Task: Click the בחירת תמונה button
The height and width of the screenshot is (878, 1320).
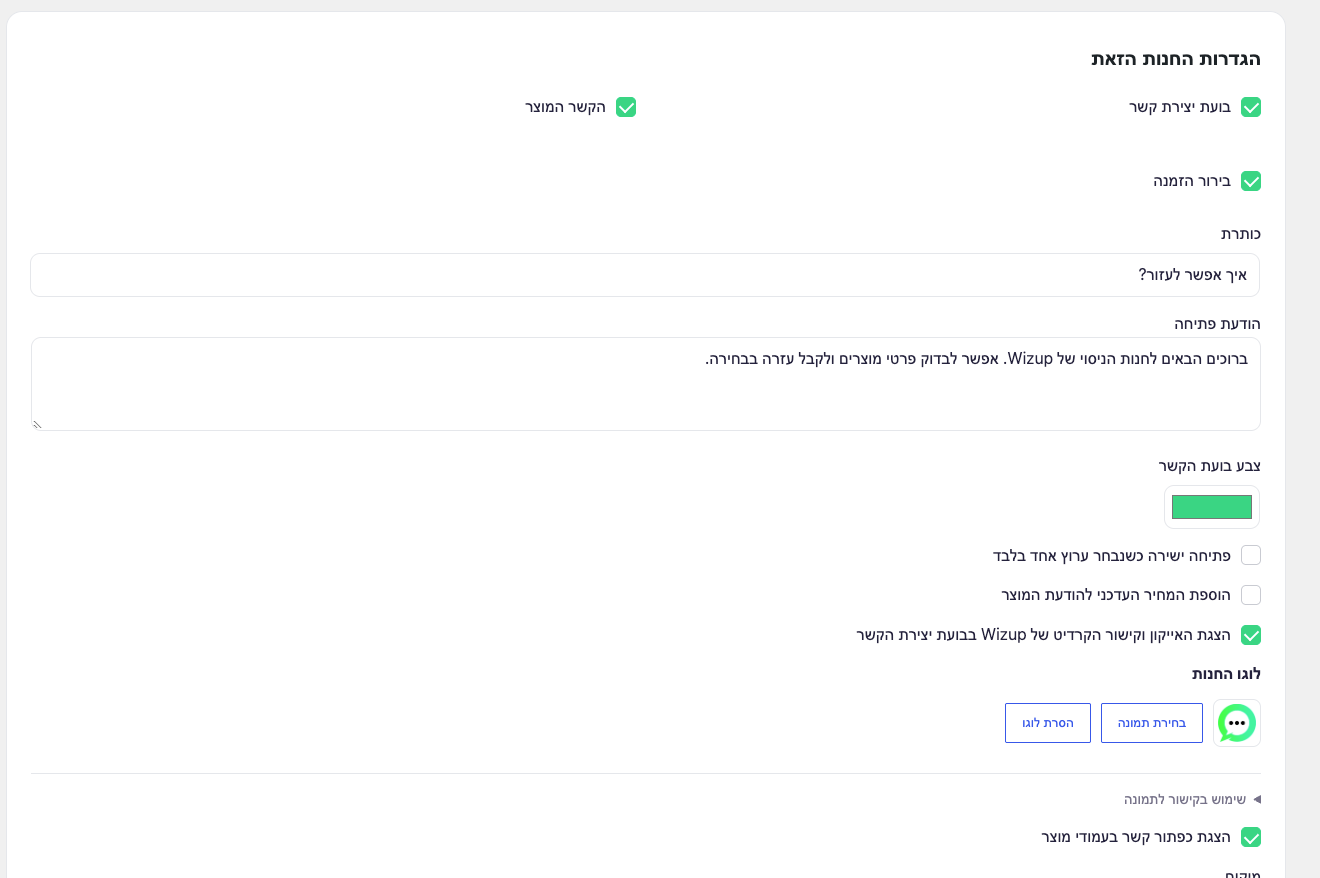Action: 1152,723
